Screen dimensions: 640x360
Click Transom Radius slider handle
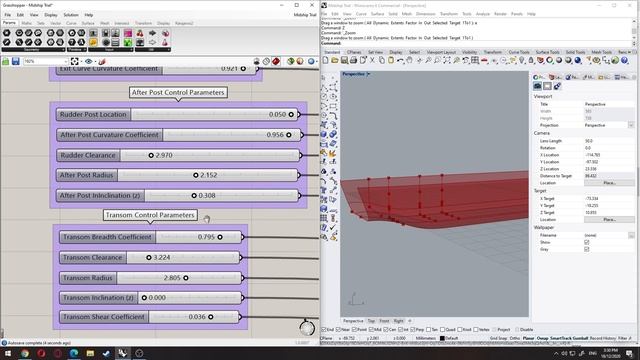pyautogui.click(x=186, y=278)
